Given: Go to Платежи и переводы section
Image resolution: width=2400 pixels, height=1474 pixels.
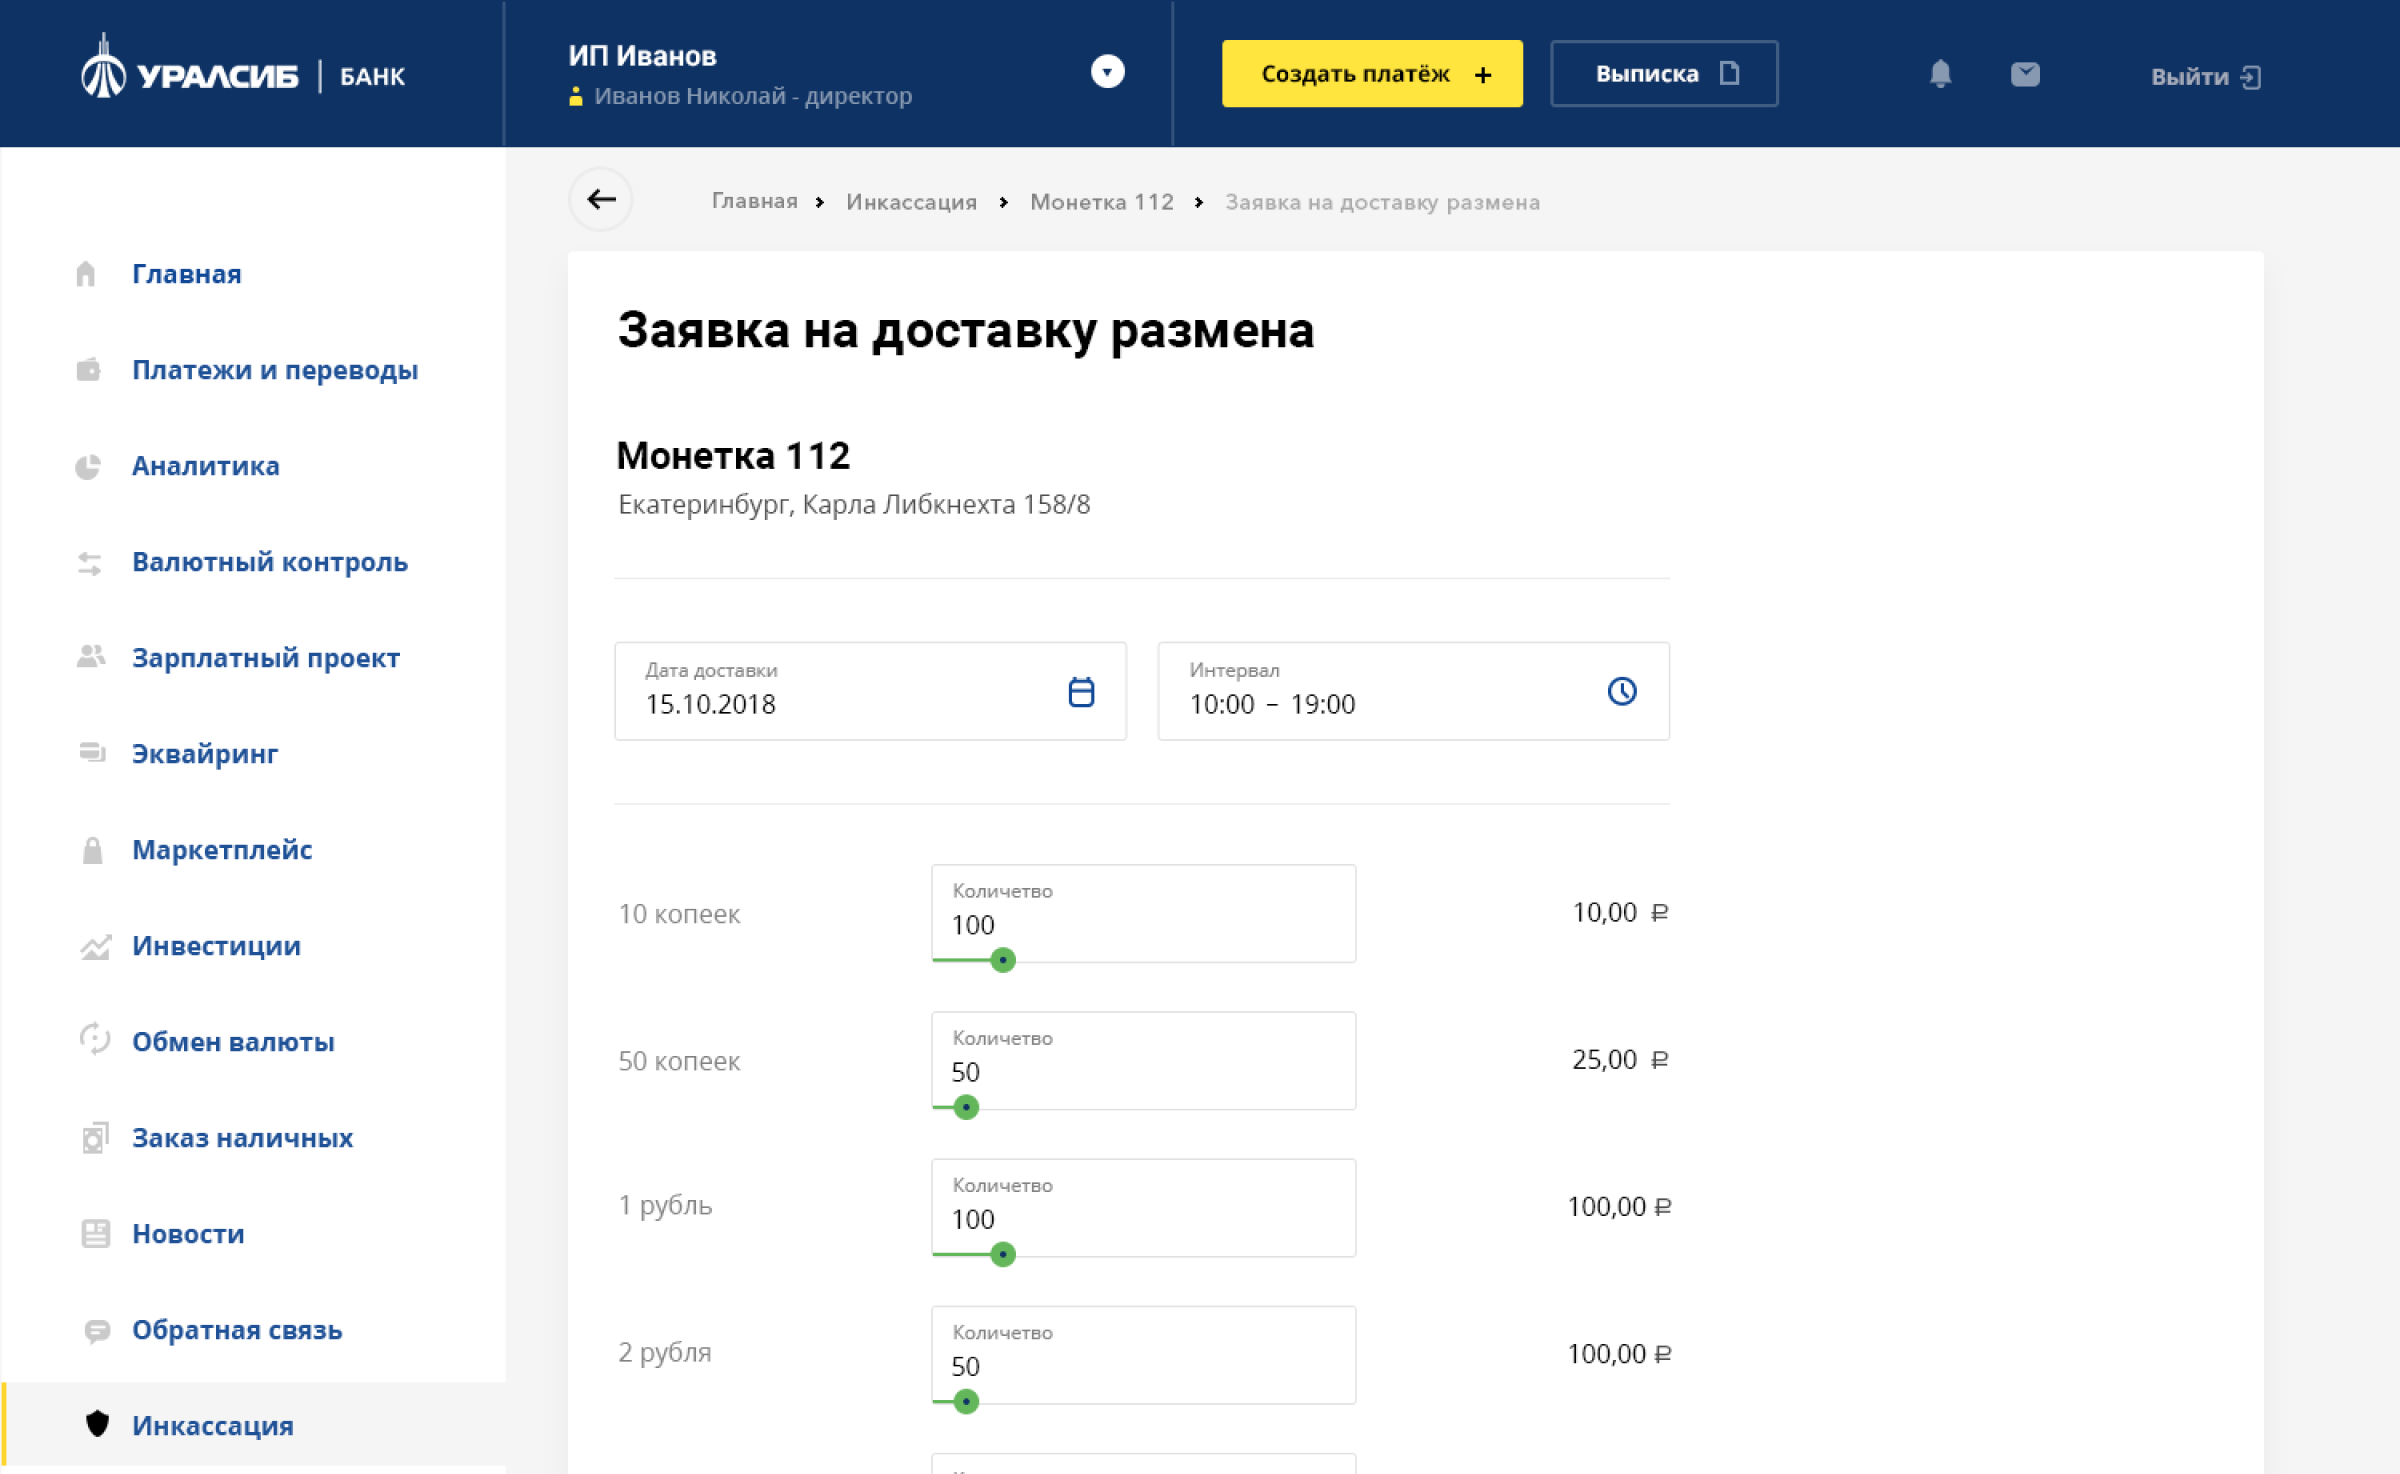Looking at the screenshot, I should 275,370.
